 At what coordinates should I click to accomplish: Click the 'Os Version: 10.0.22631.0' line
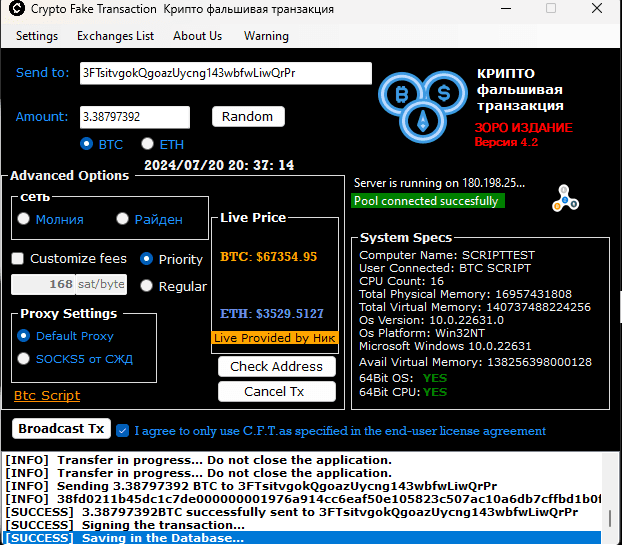click(x=431, y=320)
